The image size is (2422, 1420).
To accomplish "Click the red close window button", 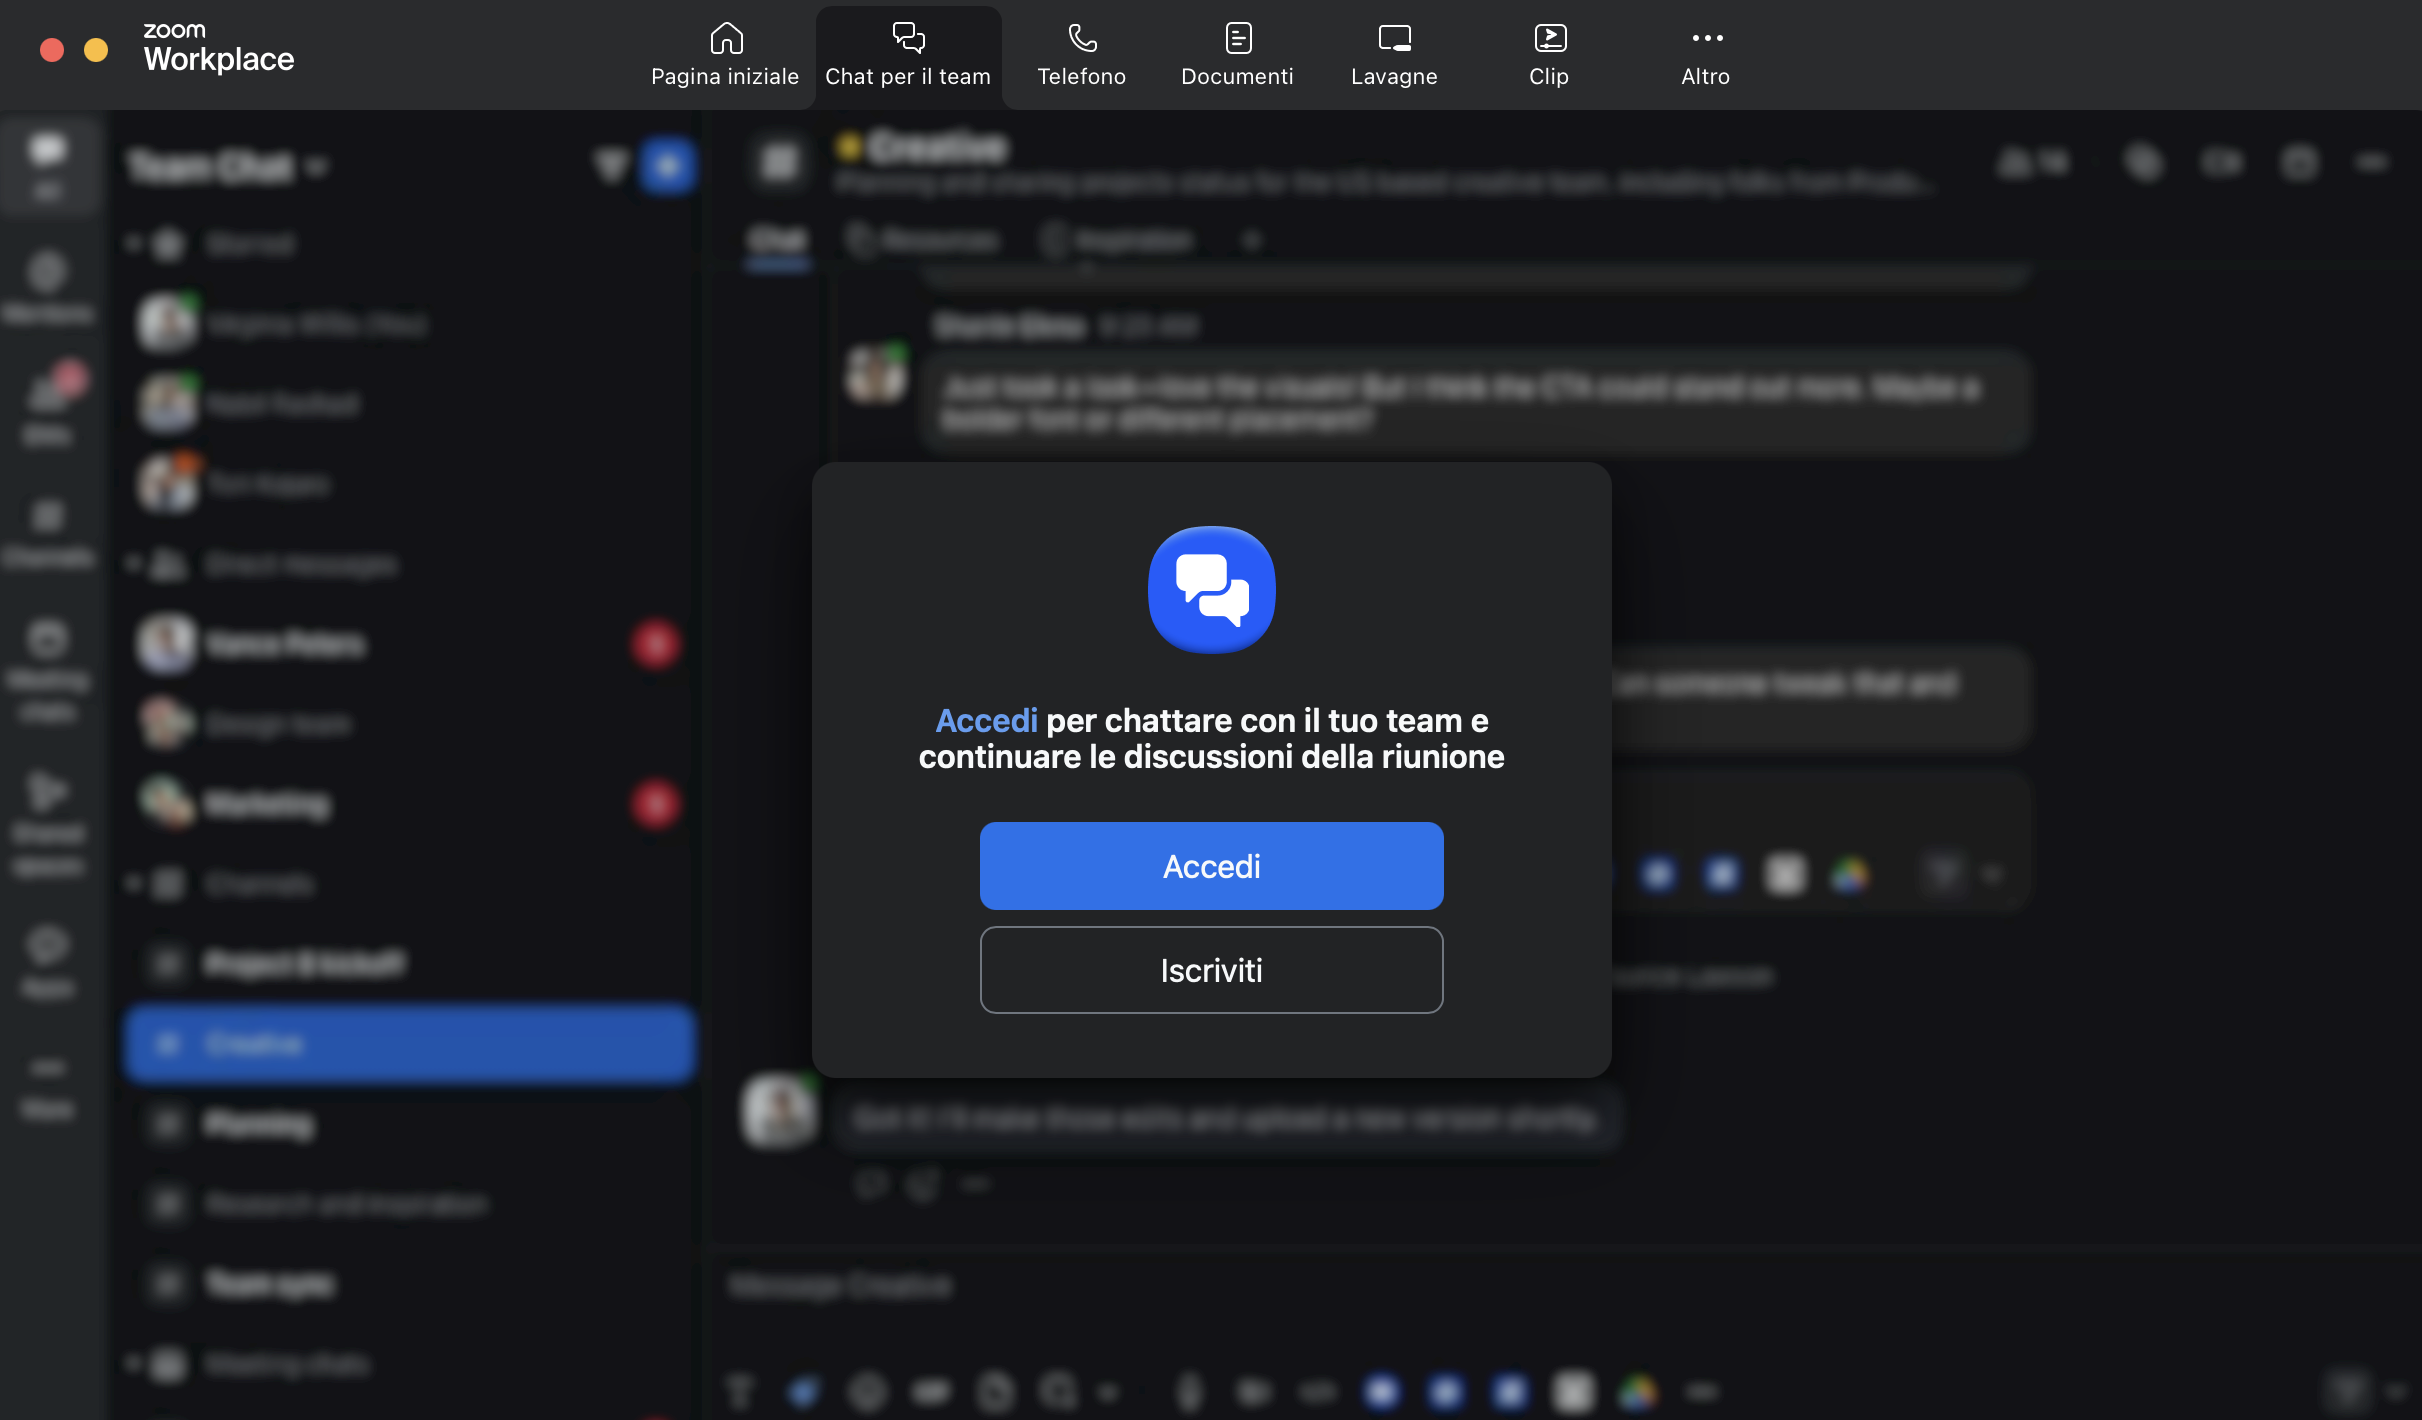I will [52, 50].
